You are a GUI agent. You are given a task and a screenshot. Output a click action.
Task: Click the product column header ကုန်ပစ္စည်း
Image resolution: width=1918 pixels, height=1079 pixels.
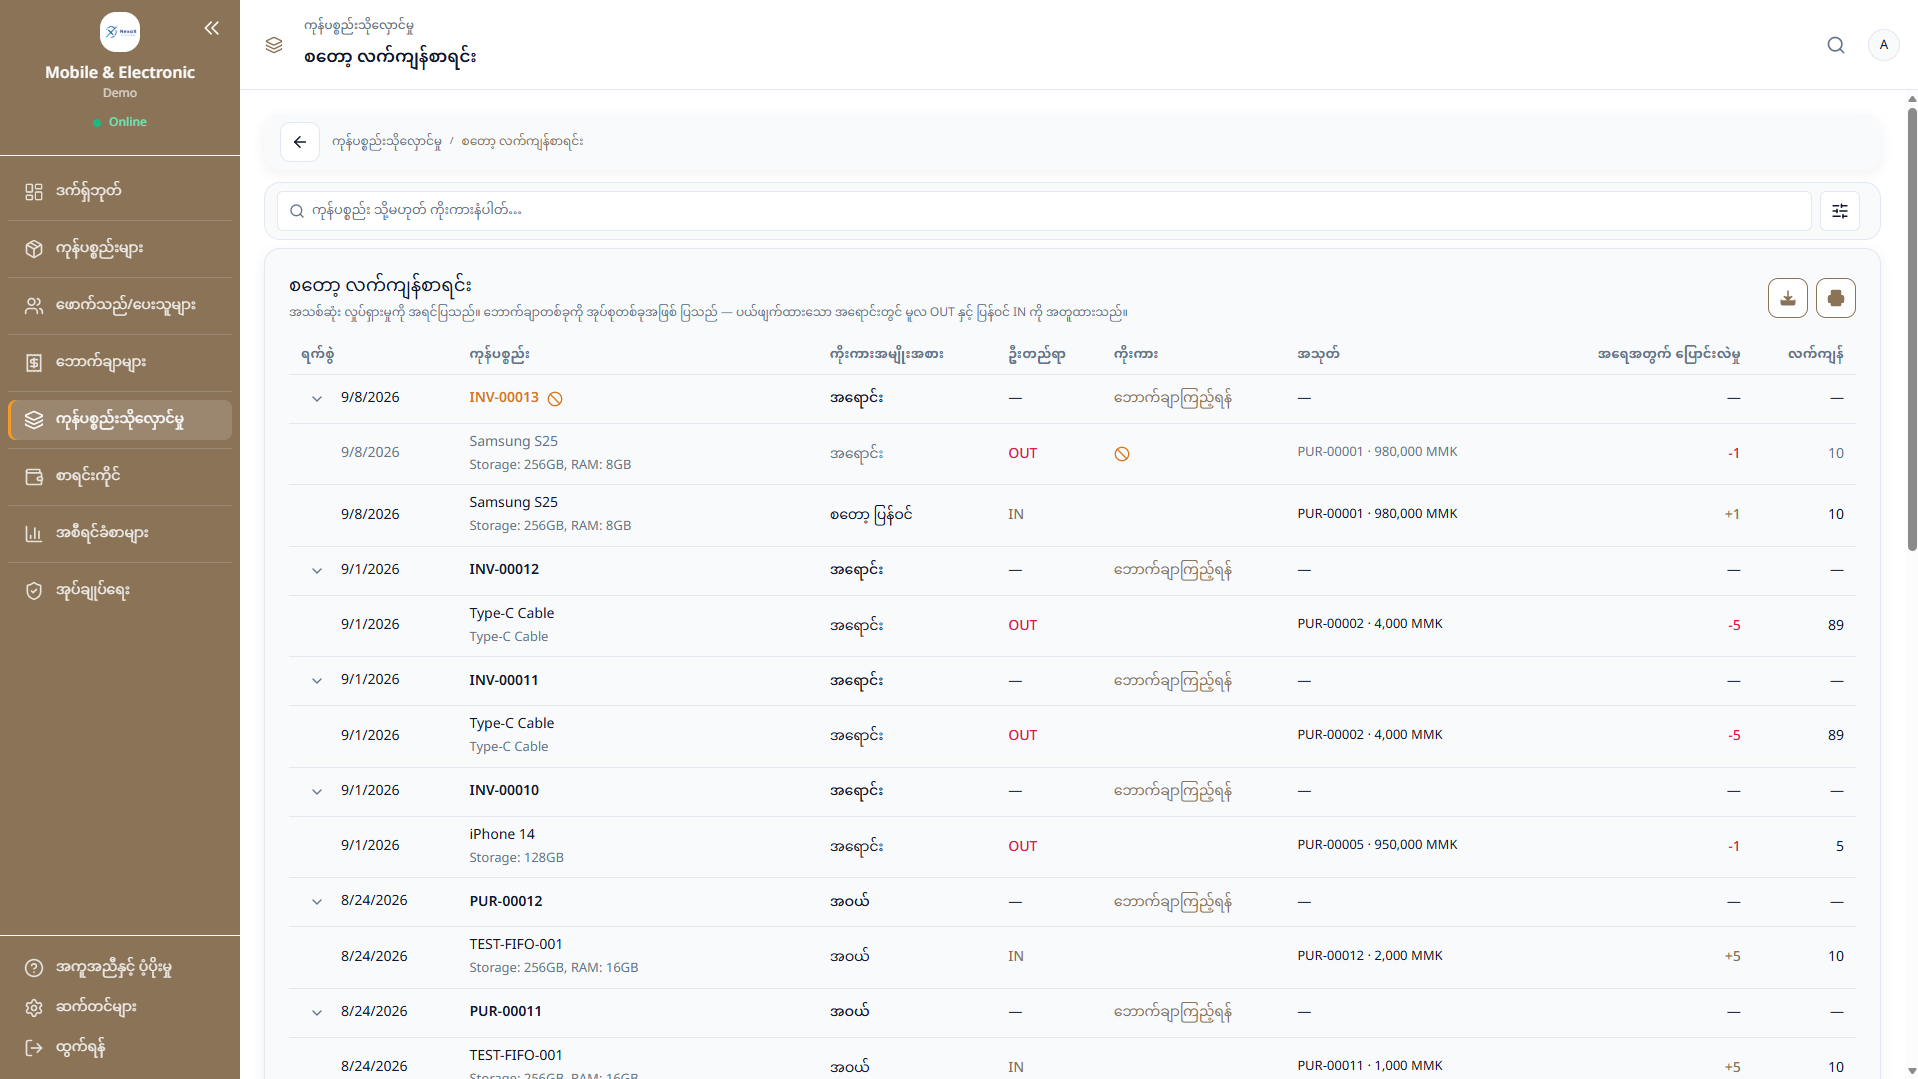499,354
